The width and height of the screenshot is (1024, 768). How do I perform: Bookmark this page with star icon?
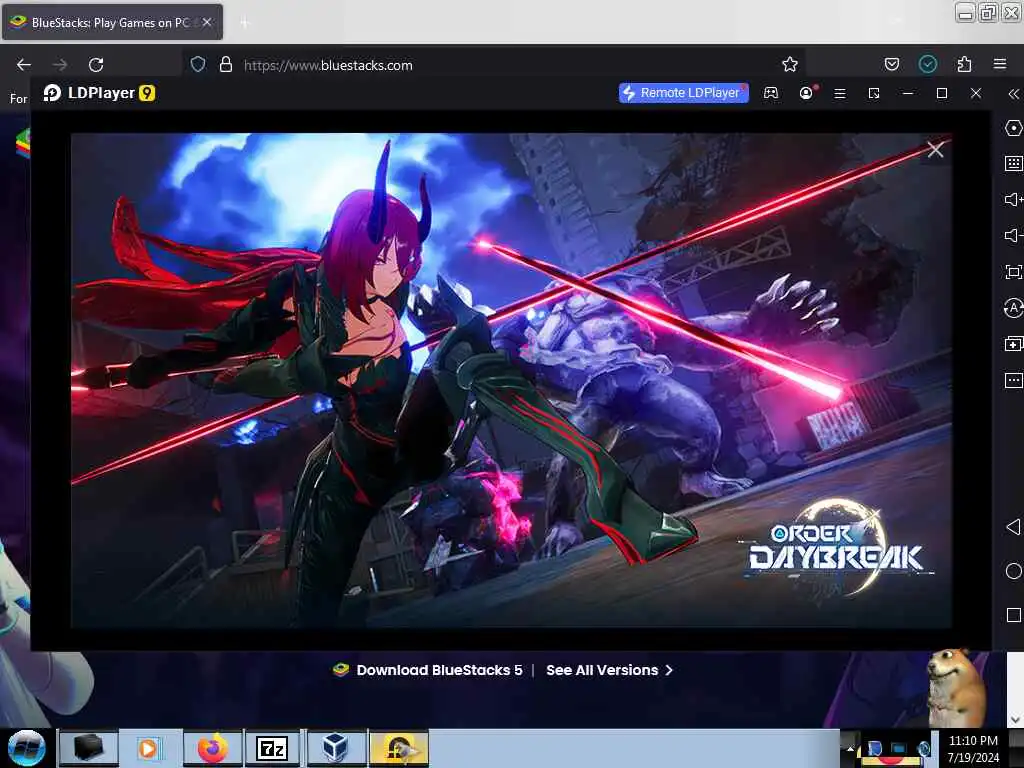pyautogui.click(x=790, y=64)
